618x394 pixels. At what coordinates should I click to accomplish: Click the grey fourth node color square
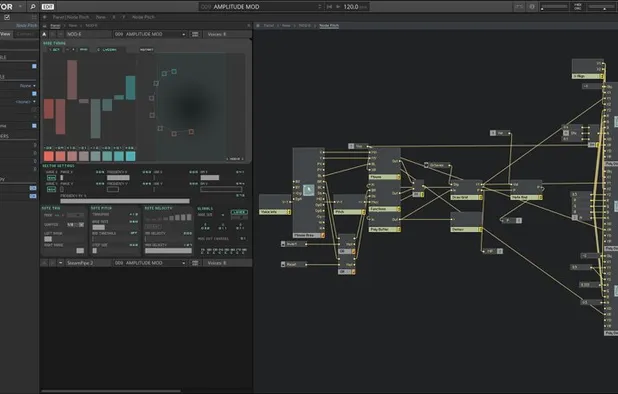[x=84, y=156]
